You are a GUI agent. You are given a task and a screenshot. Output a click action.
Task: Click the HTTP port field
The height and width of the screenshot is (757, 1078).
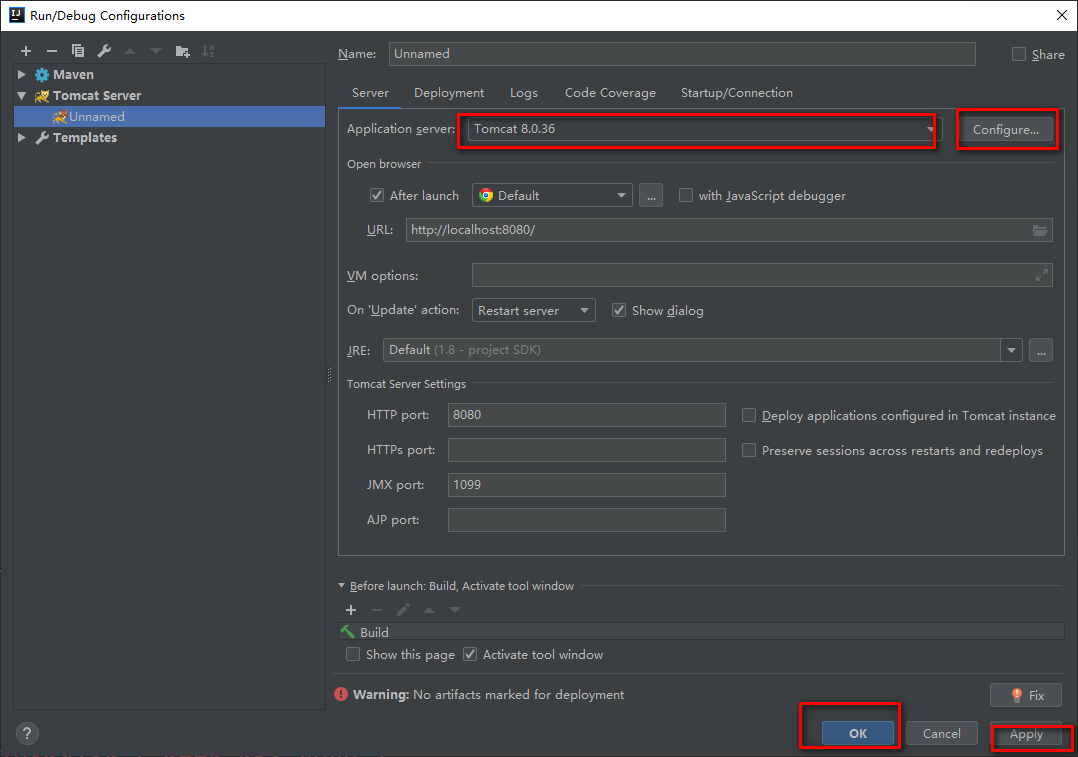point(586,415)
